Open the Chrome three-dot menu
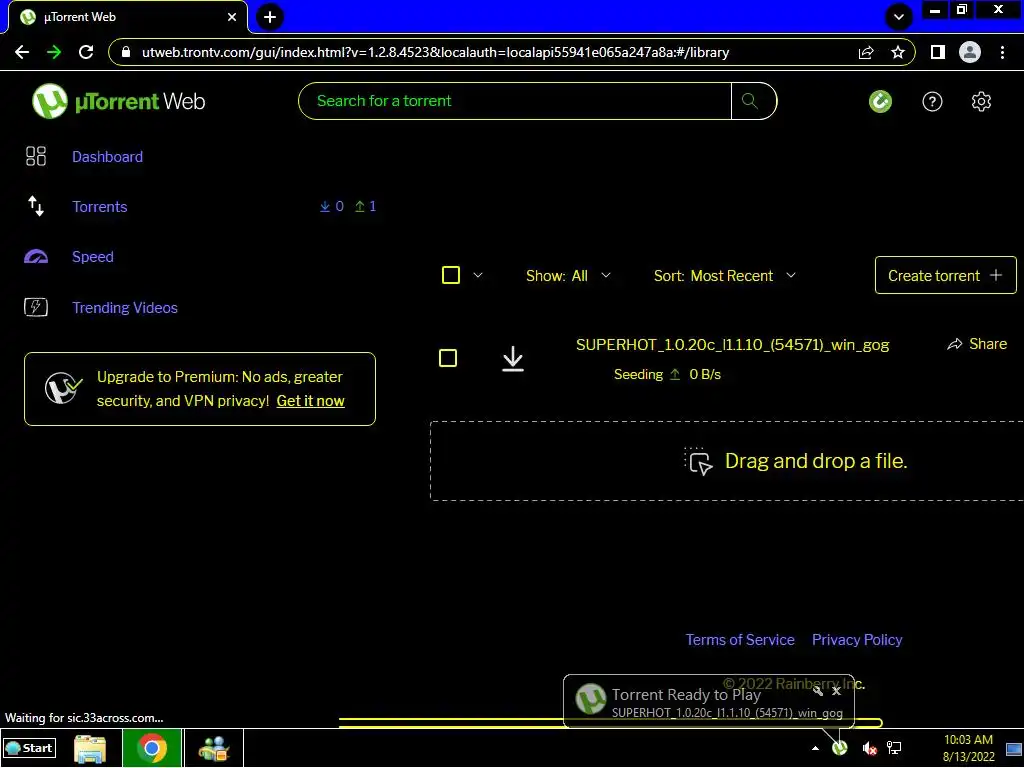 (x=1002, y=52)
